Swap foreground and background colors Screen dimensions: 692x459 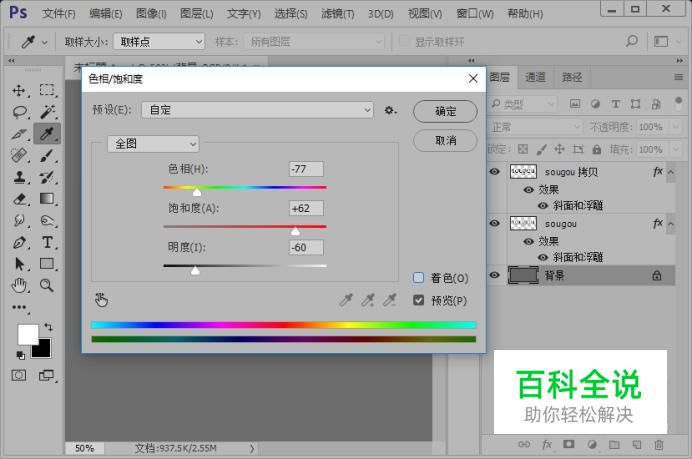(x=48, y=327)
